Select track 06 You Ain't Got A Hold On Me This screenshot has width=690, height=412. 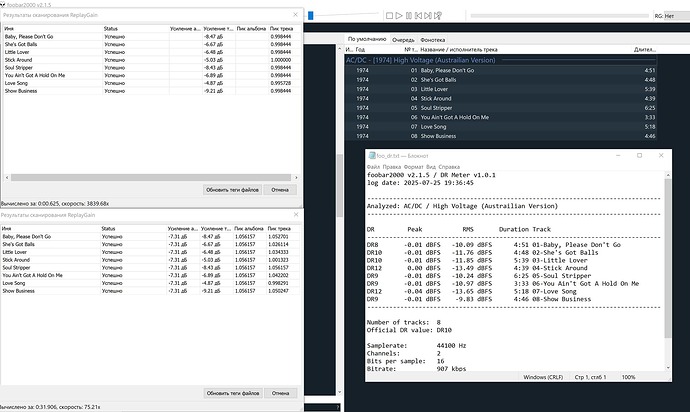coord(501,117)
